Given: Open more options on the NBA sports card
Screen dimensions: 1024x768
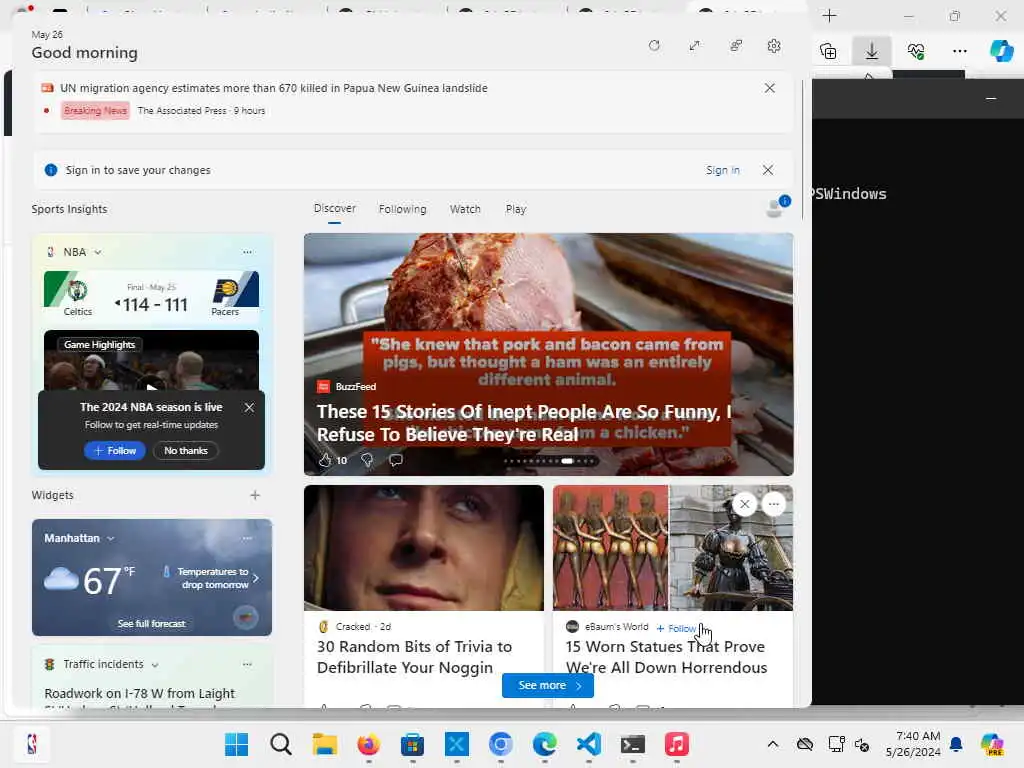Looking at the screenshot, I should pos(247,251).
